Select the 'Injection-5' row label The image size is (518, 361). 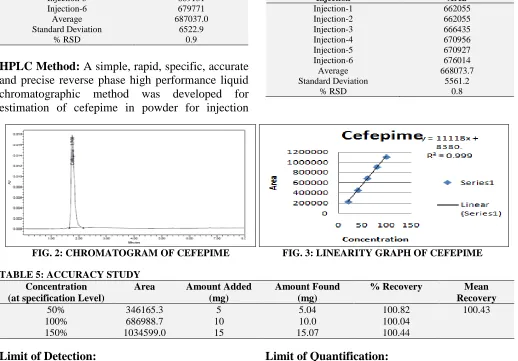[333, 50]
